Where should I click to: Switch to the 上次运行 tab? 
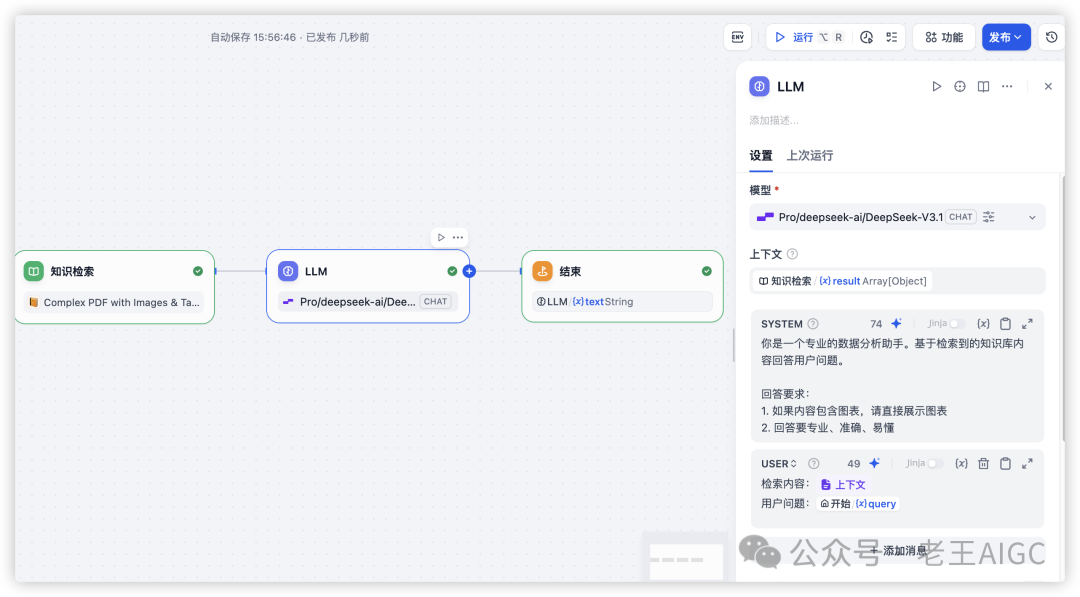(810, 156)
